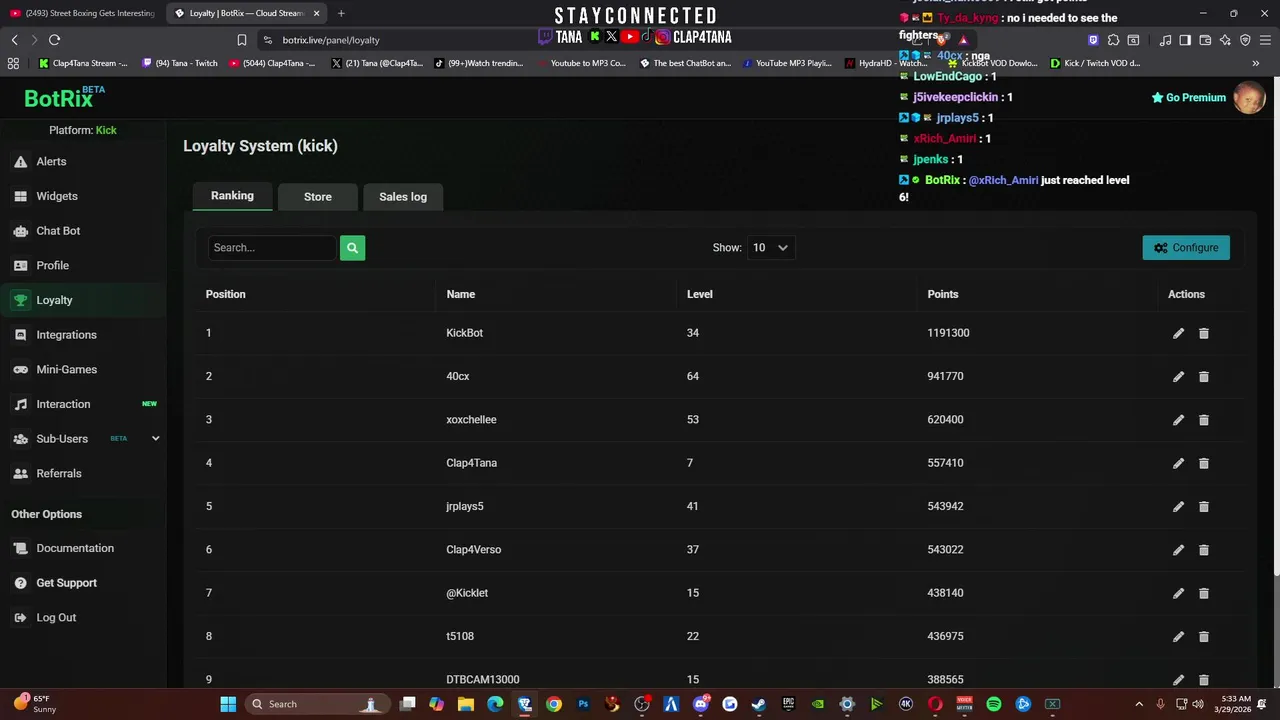
Task: Open Mini-Games in the sidebar
Action: 66,370
